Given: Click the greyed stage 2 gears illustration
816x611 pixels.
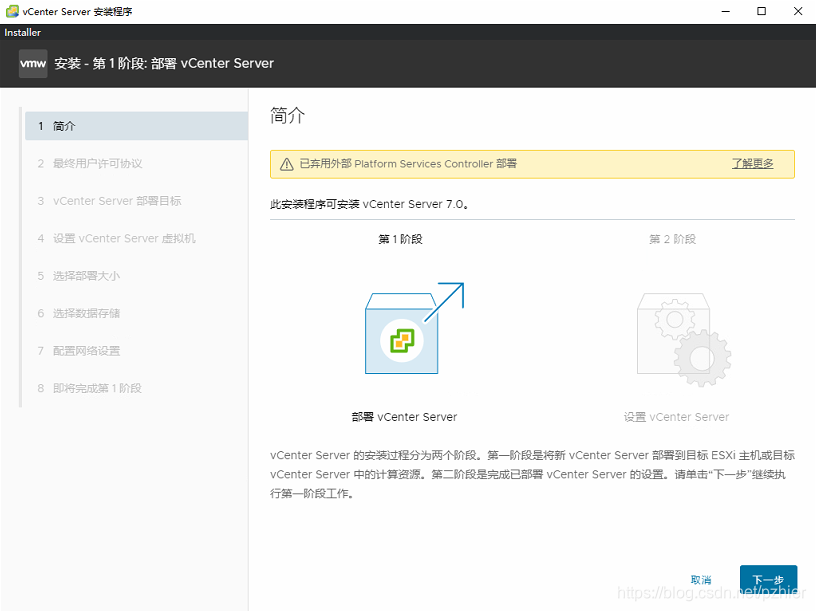Looking at the screenshot, I should pyautogui.click(x=684, y=339).
